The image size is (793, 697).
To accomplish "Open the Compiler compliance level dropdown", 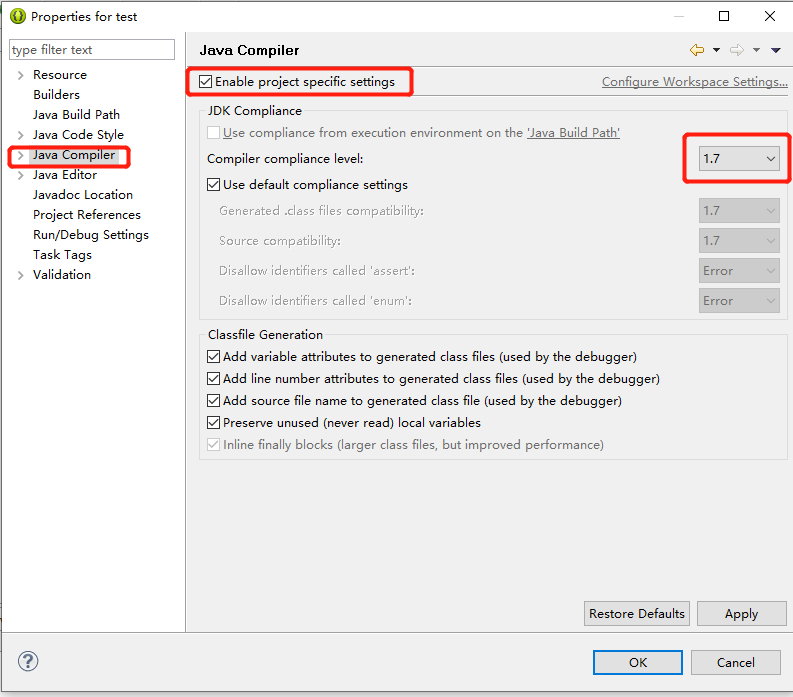I will tap(739, 159).
